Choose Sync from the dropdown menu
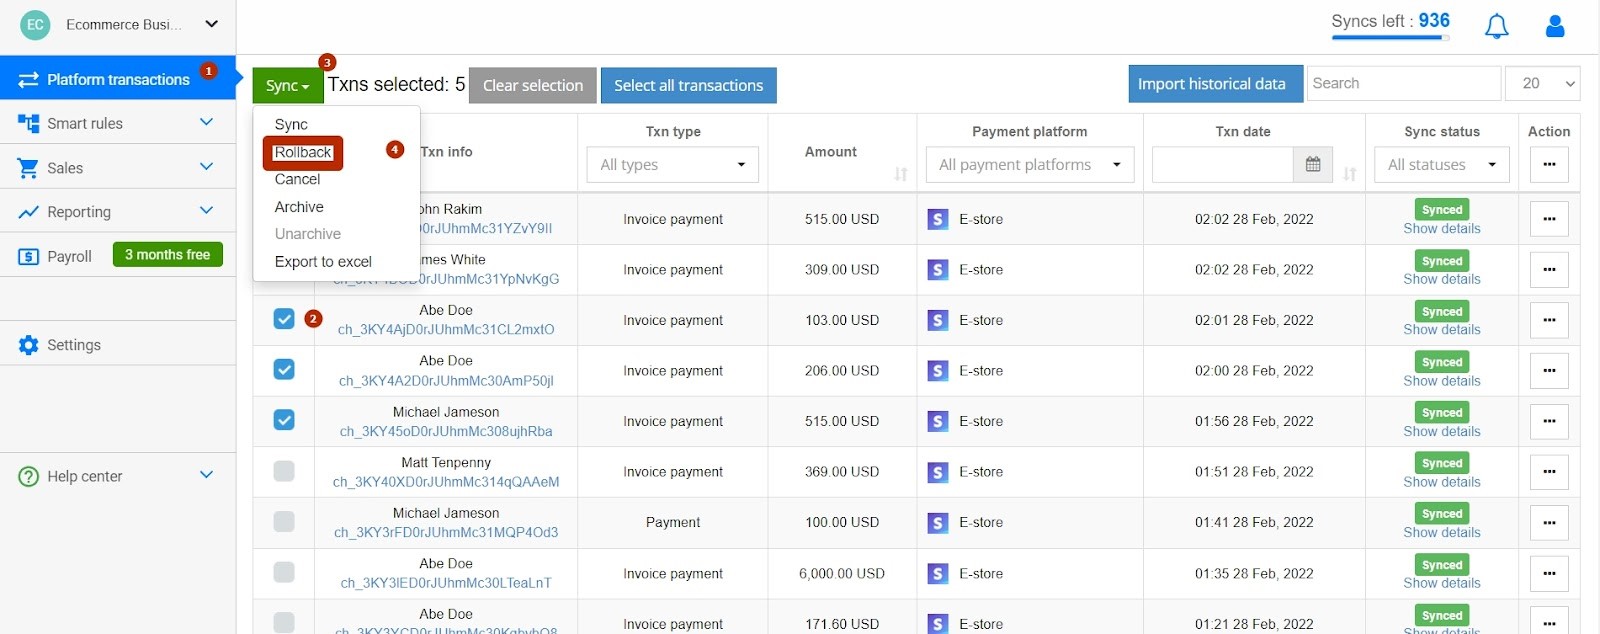Screen dimensions: 1600x634 pos(291,124)
